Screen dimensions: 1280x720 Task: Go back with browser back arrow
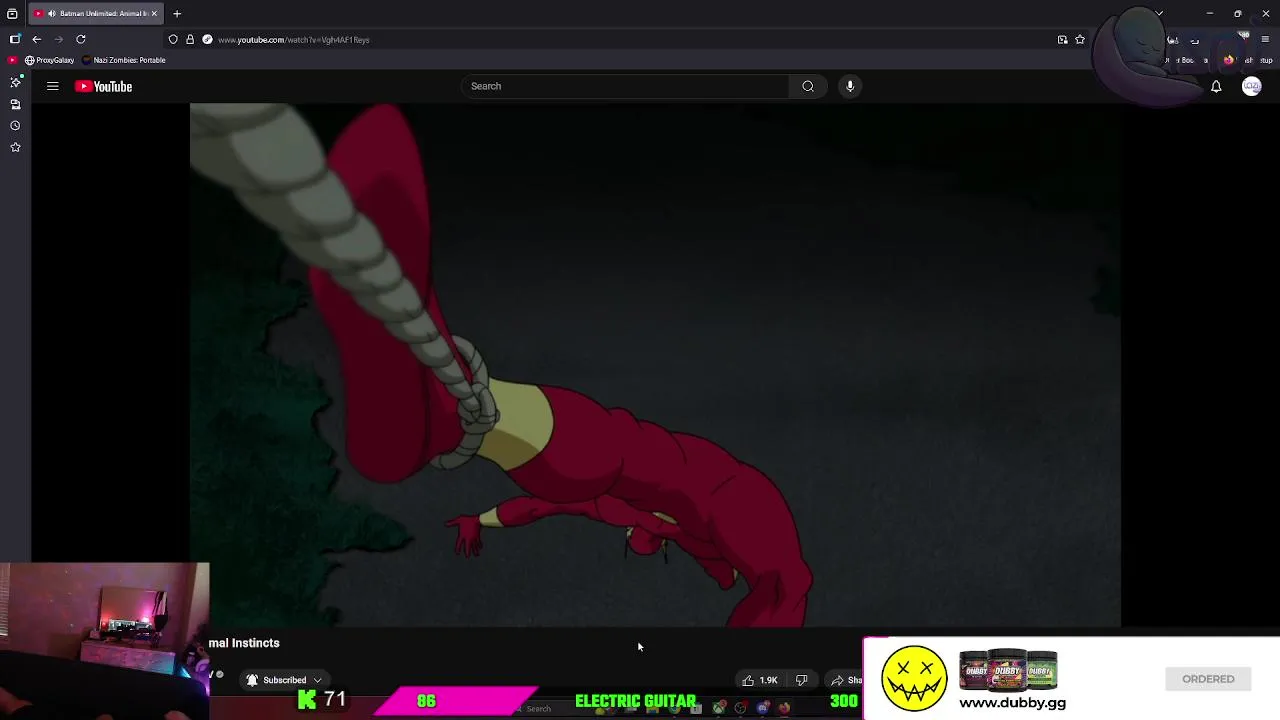click(37, 39)
